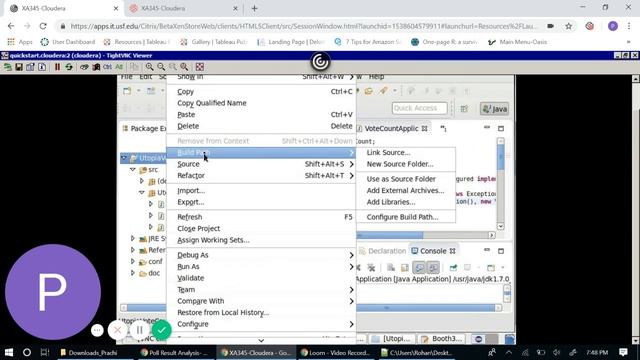Expand the Configure submenu arrow
The width and height of the screenshot is (640, 360).
point(351,324)
